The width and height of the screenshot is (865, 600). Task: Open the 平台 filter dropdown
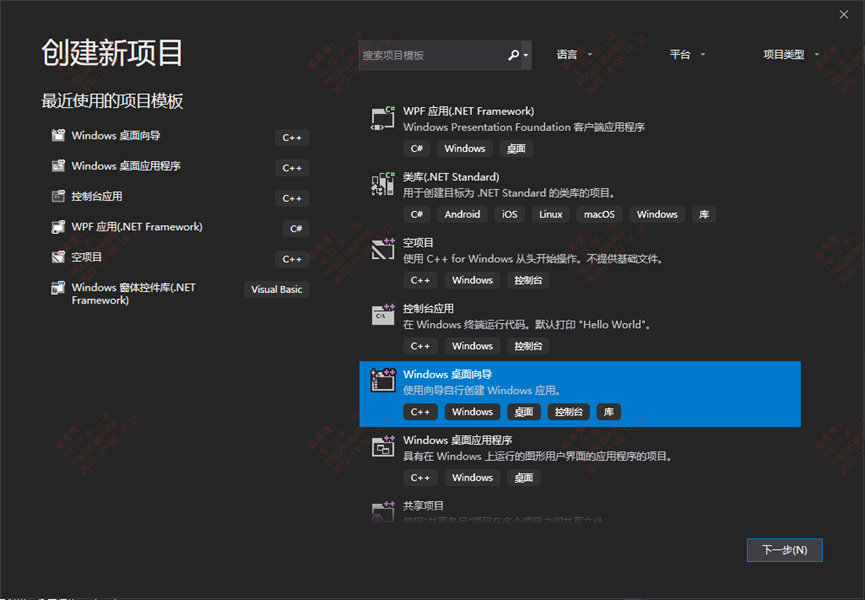[x=687, y=55]
